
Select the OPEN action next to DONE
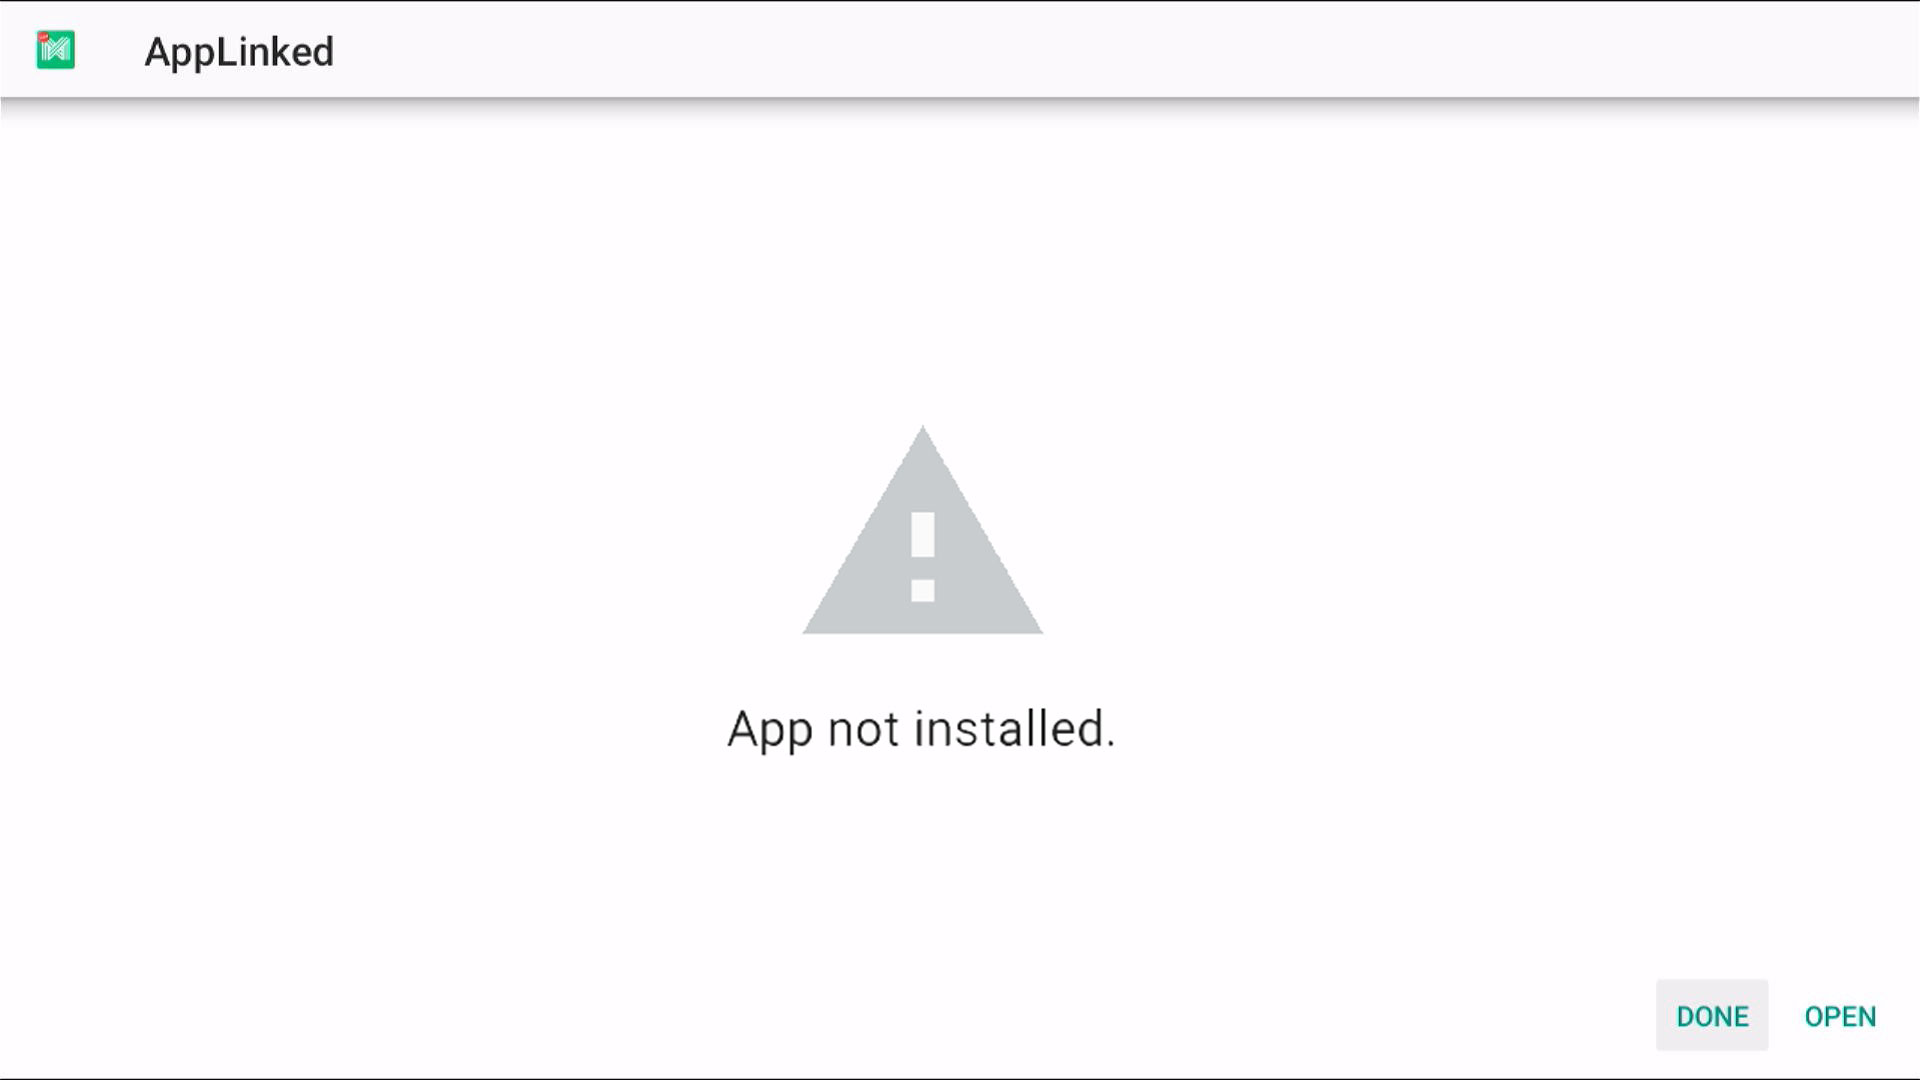pyautogui.click(x=1840, y=1016)
